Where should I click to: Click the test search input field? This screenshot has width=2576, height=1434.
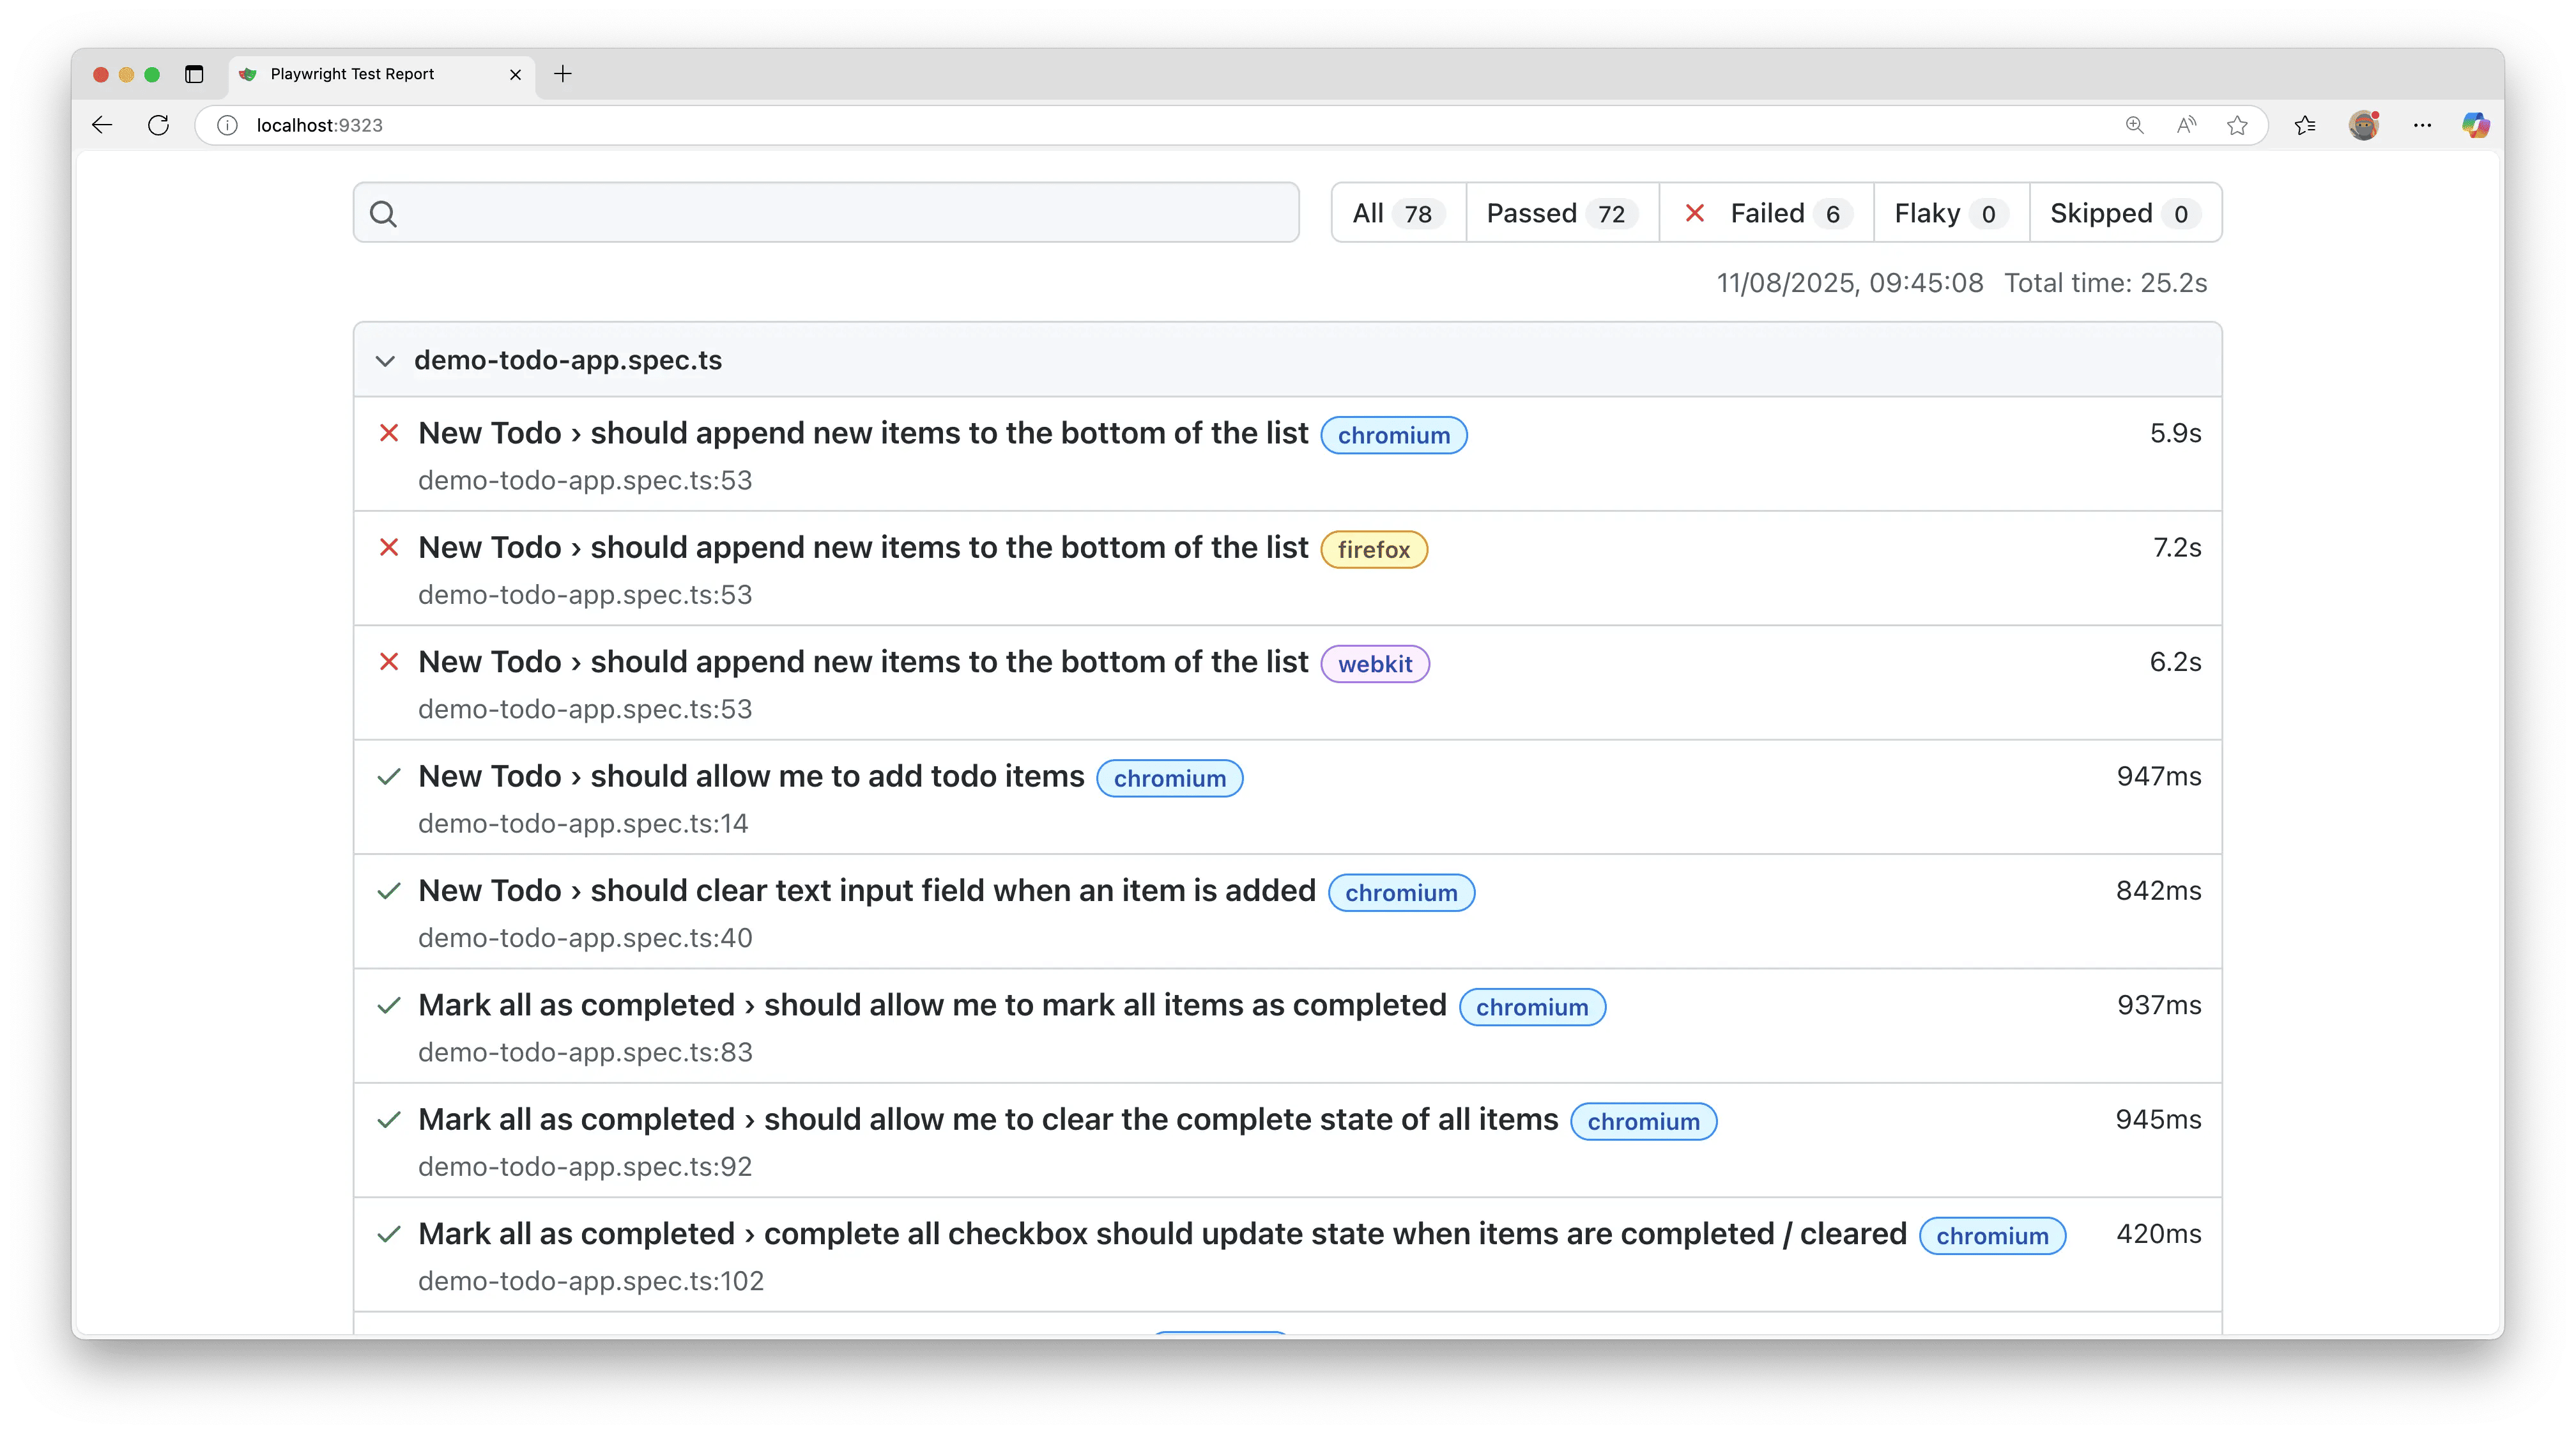tap(840, 213)
